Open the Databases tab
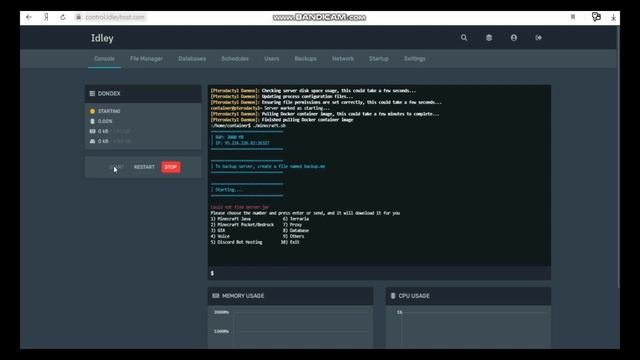 [x=192, y=59]
